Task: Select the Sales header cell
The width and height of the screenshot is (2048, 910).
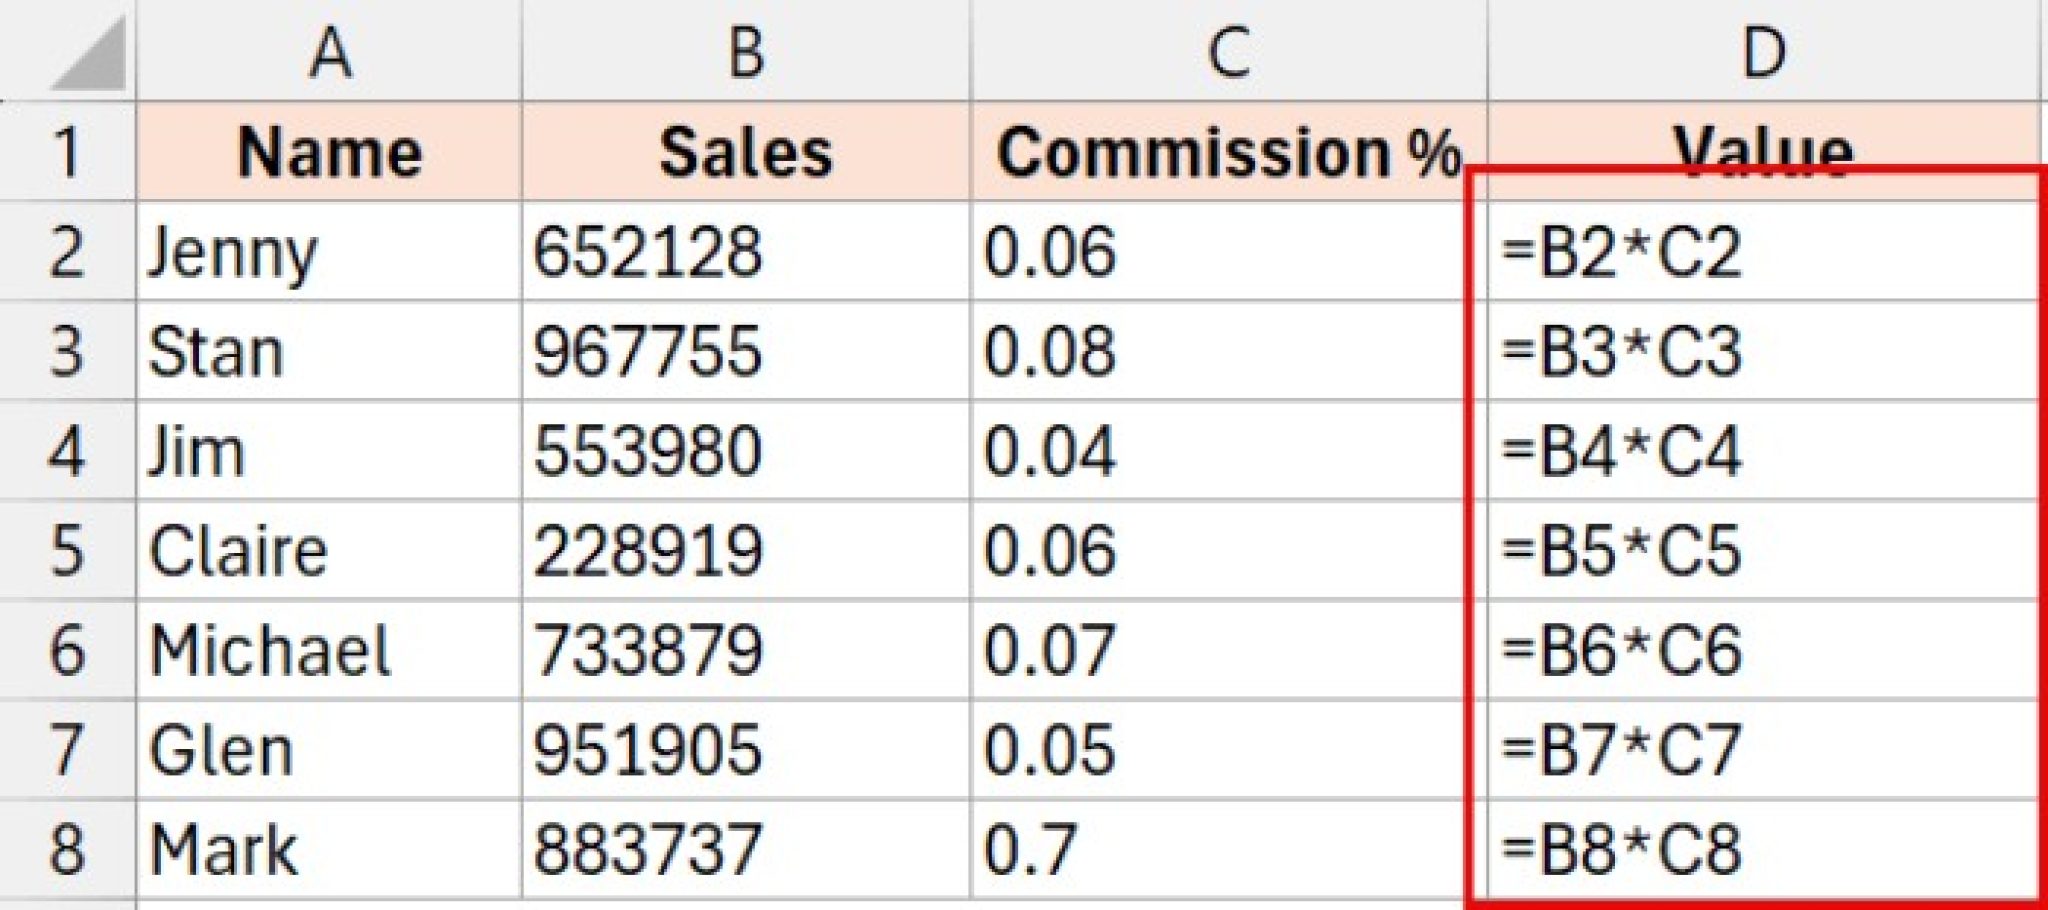Action: tap(745, 150)
